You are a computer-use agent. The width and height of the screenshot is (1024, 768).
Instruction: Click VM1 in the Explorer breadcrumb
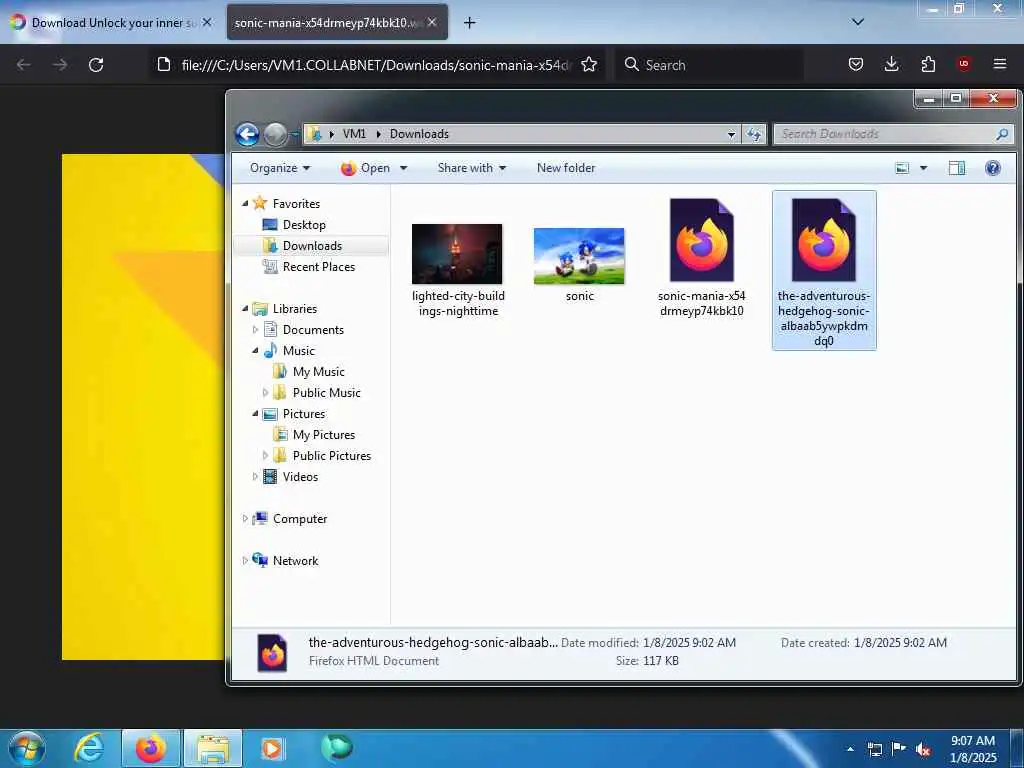[x=354, y=134]
